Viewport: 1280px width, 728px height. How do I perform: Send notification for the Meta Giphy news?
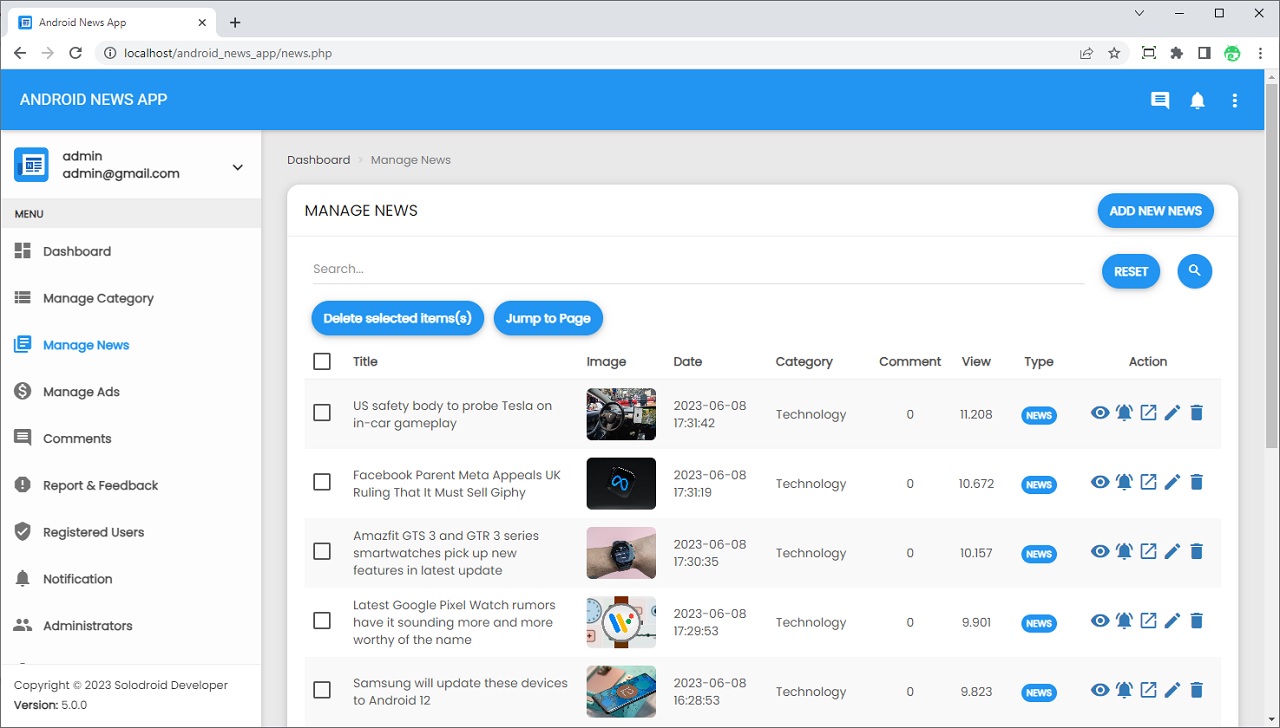[1124, 482]
